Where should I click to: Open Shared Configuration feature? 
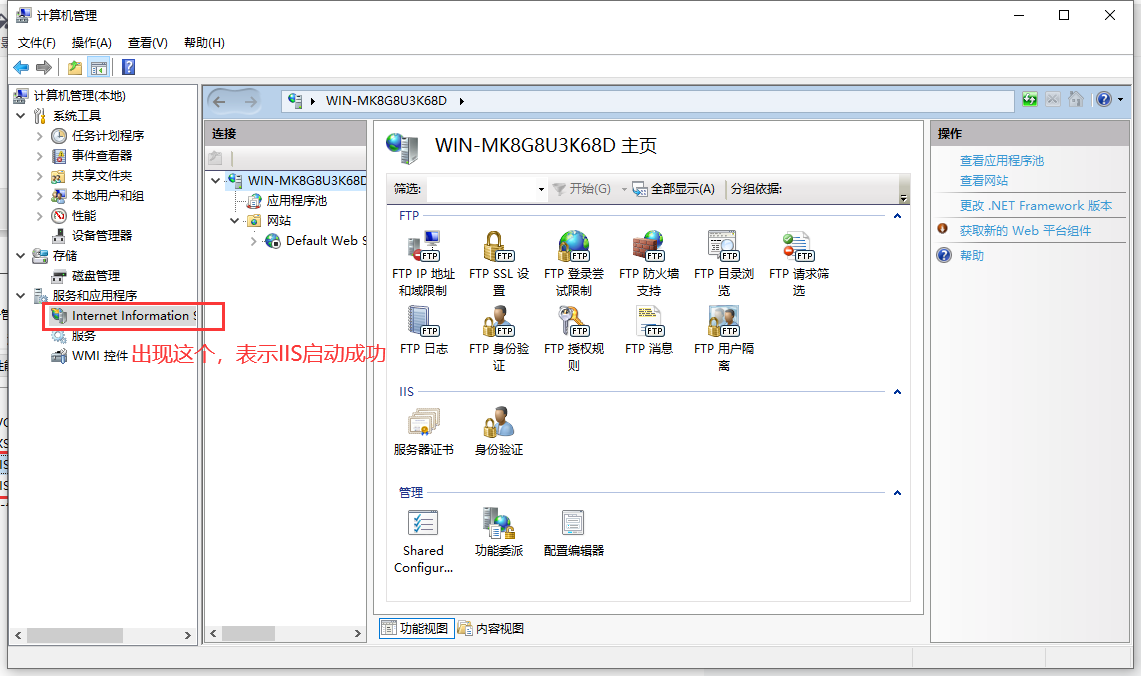[424, 541]
